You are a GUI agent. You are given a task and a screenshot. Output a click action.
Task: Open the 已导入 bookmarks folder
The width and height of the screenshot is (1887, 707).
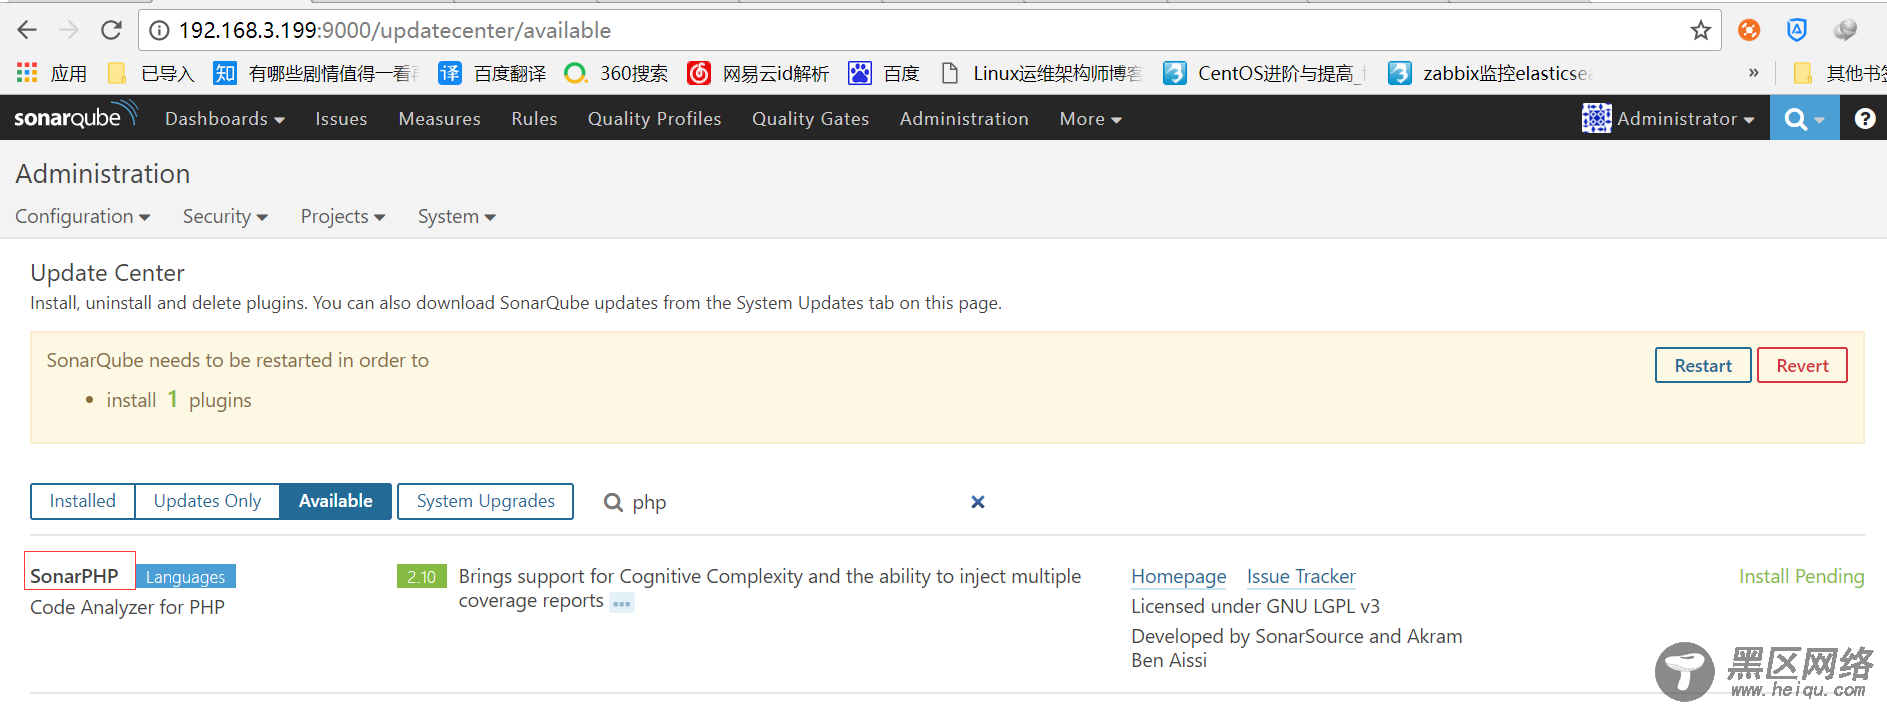(151, 73)
